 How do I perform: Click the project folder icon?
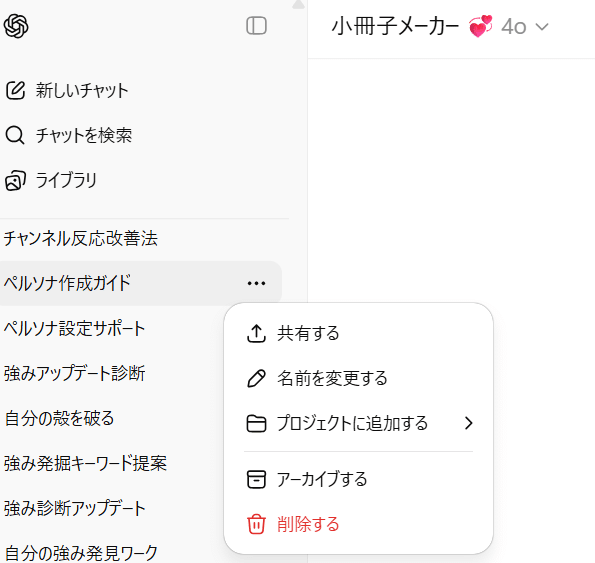(257, 423)
